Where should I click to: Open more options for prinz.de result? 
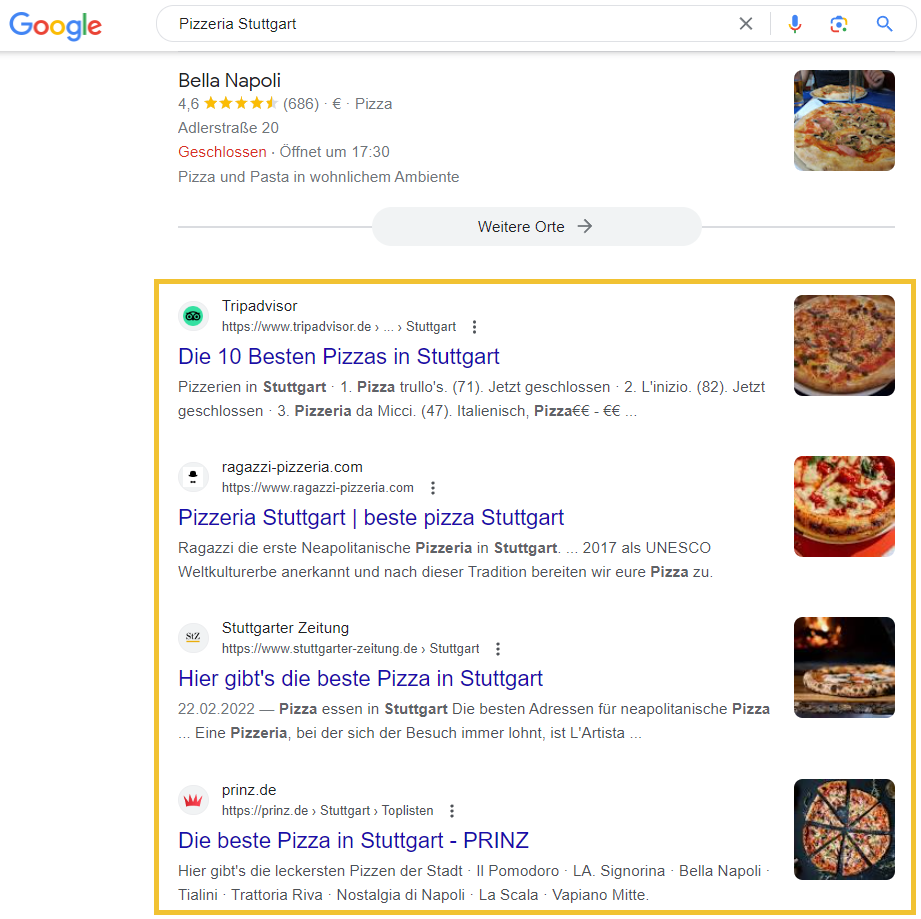[452, 811]
